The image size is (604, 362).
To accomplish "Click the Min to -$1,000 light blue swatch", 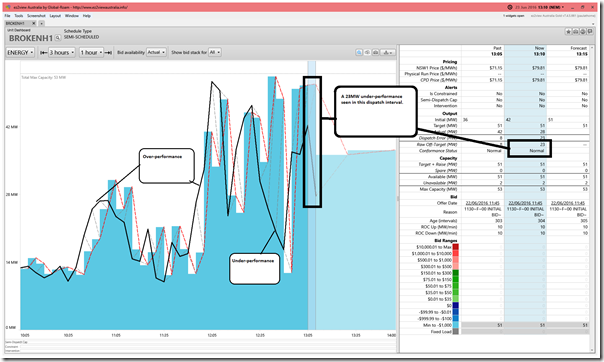I will (456, 325).
